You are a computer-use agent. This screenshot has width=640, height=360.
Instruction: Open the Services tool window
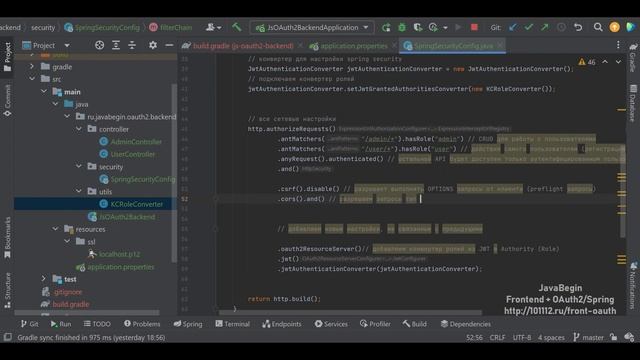point(331,324)
